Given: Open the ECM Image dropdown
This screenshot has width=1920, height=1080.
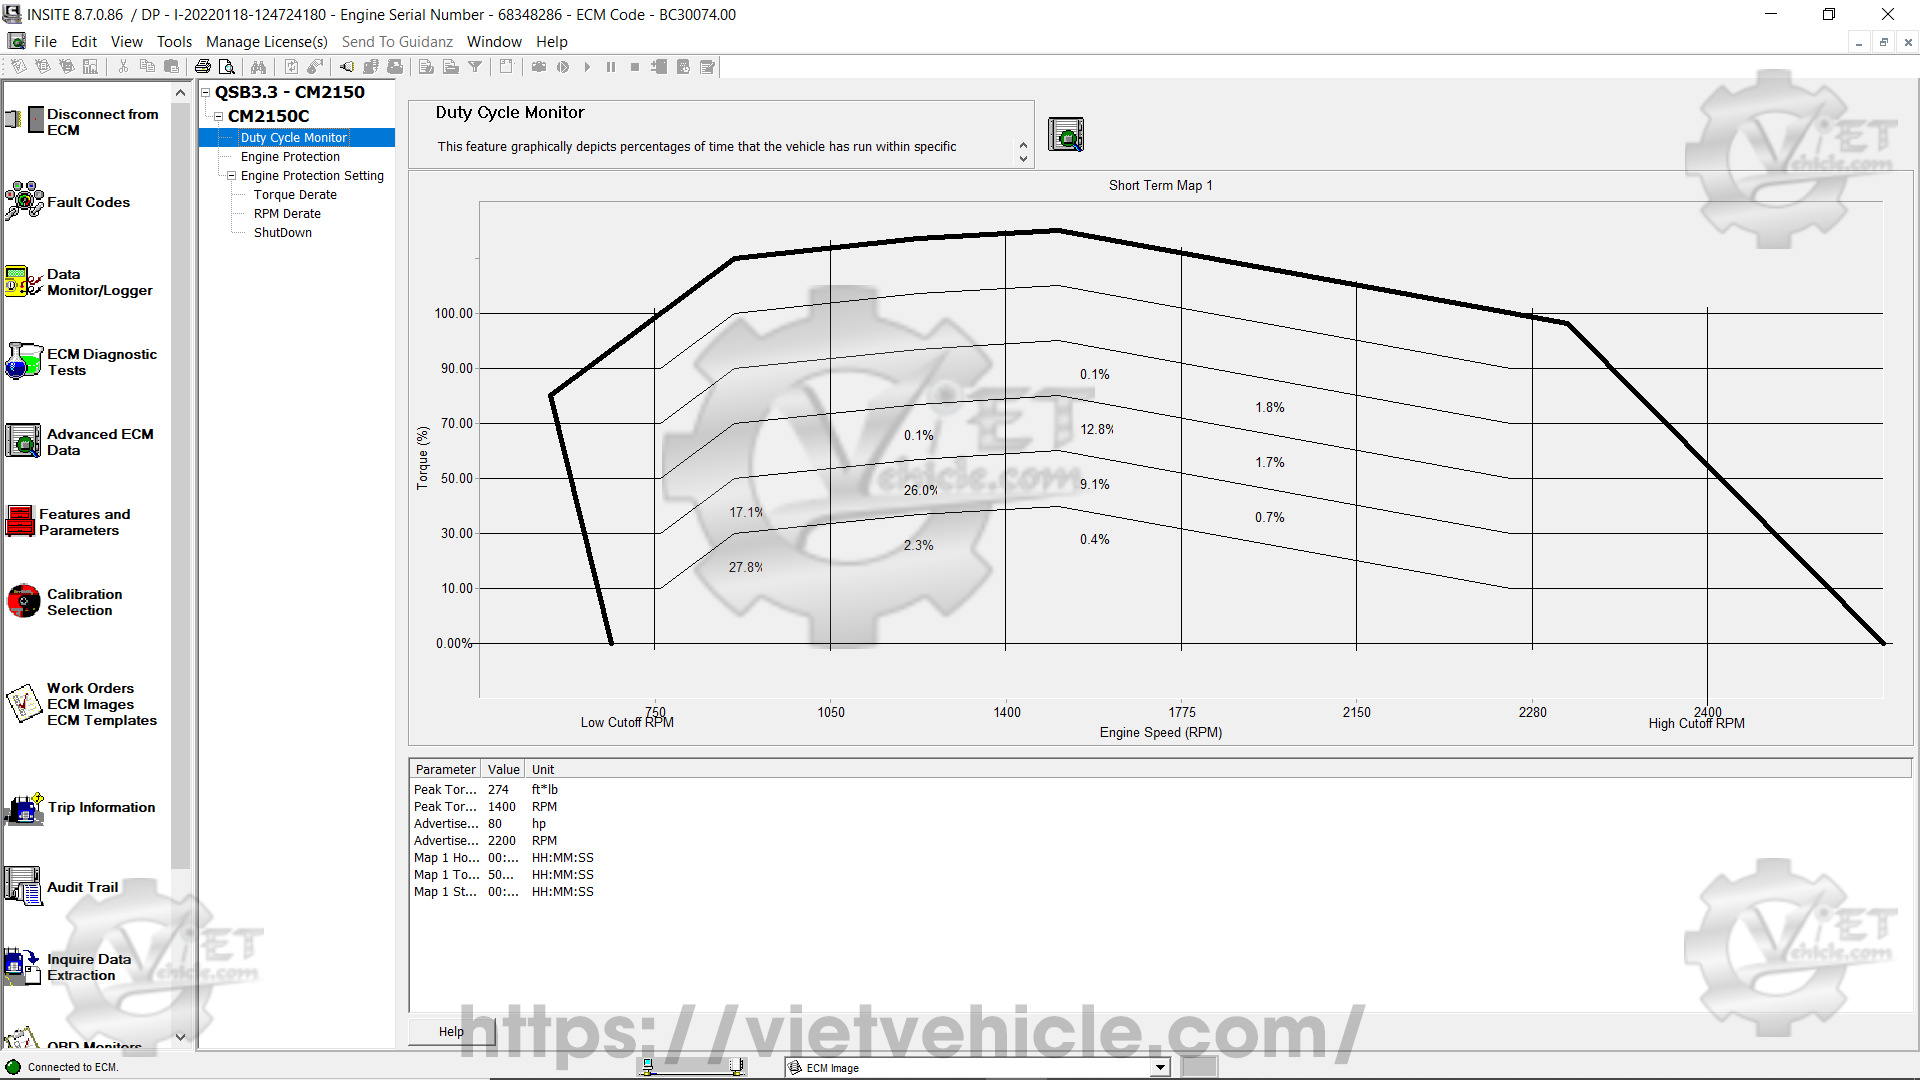Looking at the screenshot, I should pos(1159,1067).
